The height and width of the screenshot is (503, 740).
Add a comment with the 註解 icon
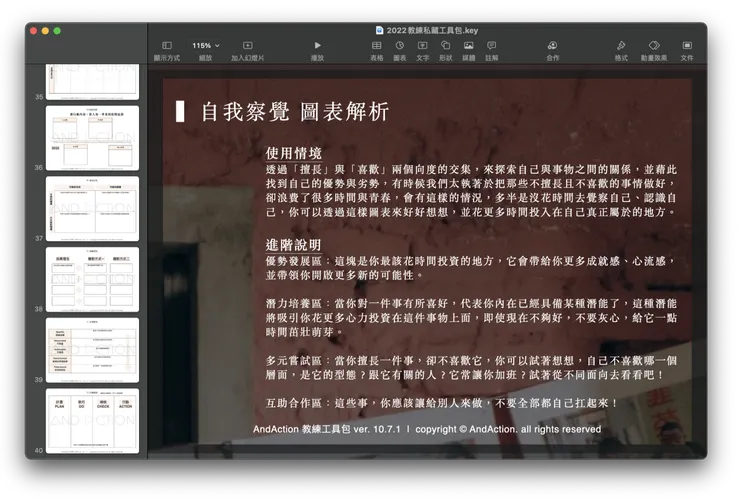click(492, 46)
